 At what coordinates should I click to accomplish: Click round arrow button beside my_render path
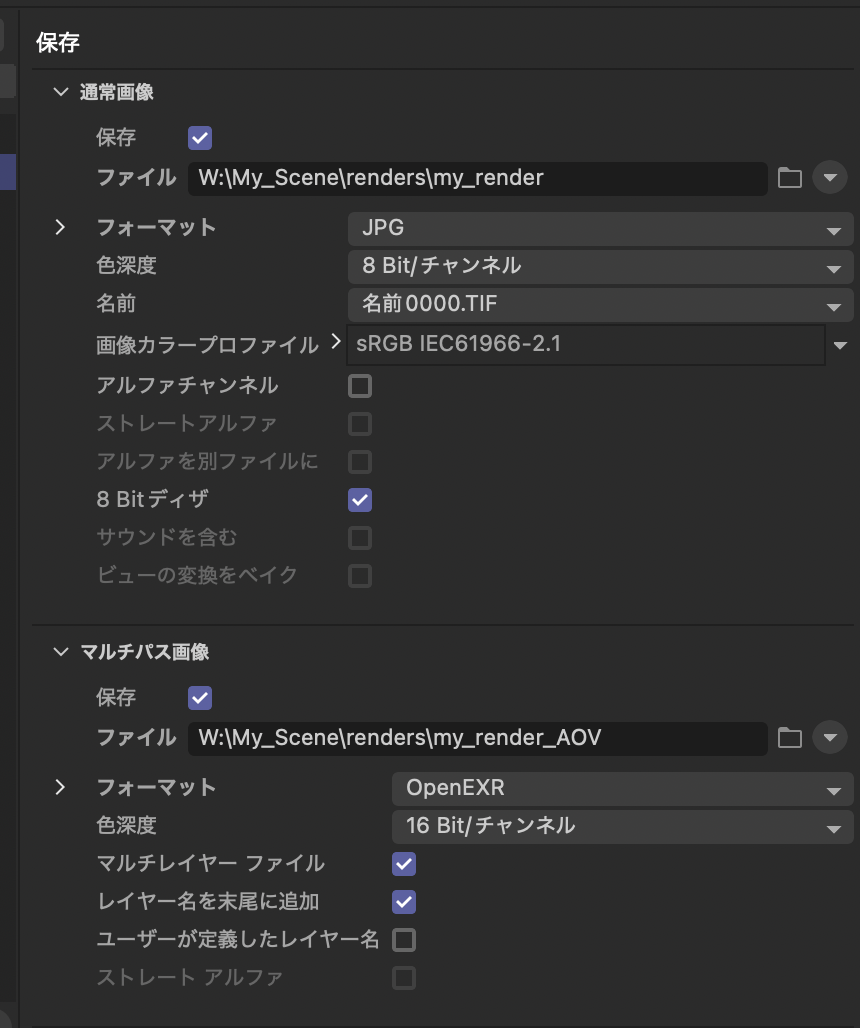pos(830,178)
